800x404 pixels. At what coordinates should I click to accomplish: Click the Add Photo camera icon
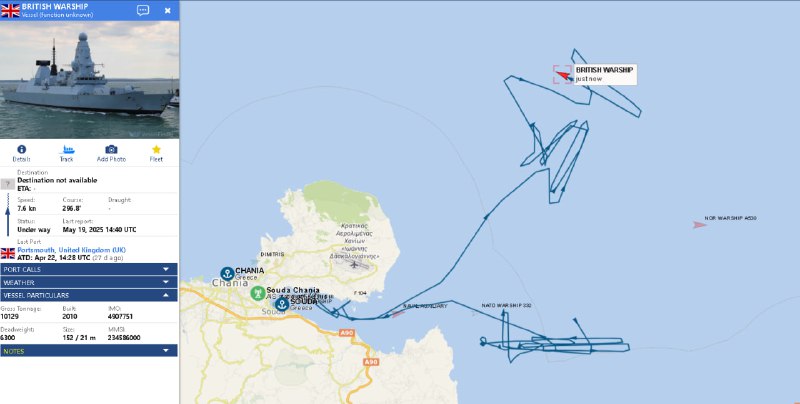tap(111, 149)
